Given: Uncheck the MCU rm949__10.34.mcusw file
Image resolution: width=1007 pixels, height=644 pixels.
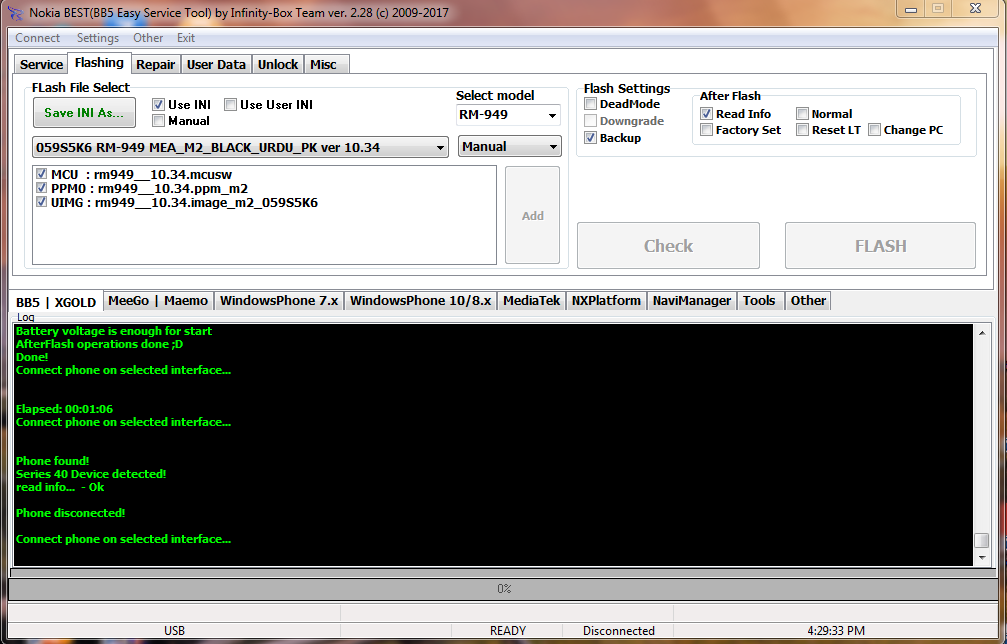Looking at the screenshot, I should pos(42,174).
